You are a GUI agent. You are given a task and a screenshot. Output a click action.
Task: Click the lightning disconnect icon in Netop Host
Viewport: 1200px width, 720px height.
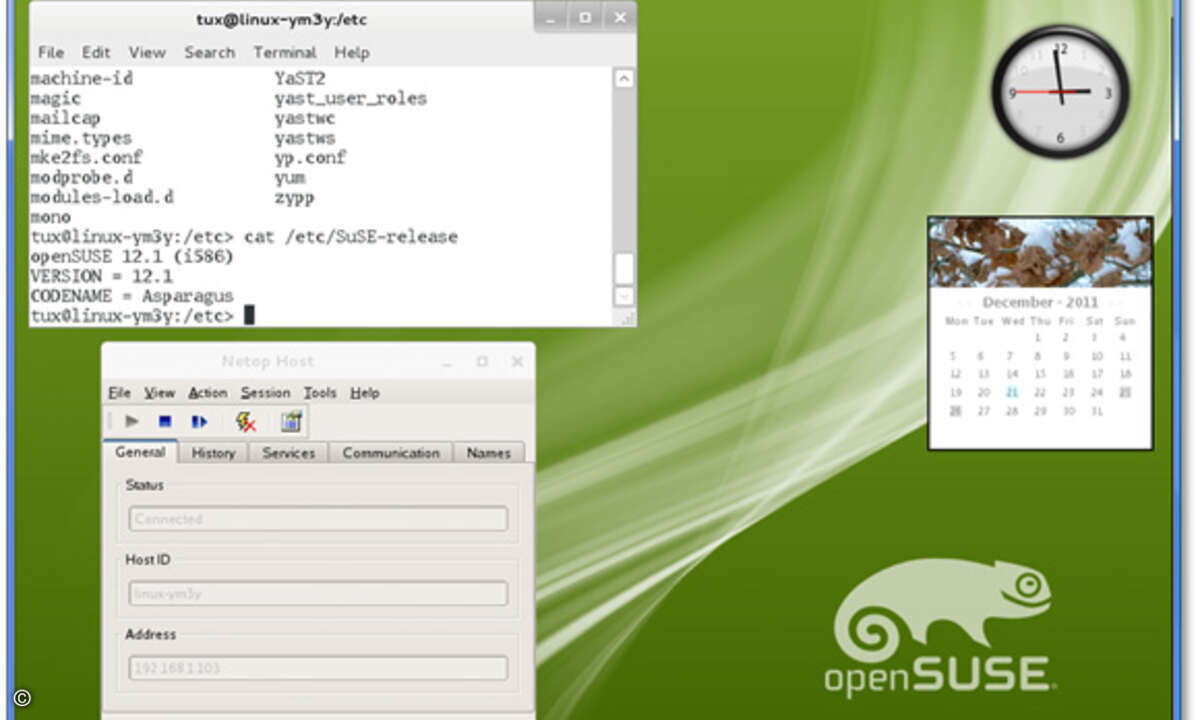[245, 422]
